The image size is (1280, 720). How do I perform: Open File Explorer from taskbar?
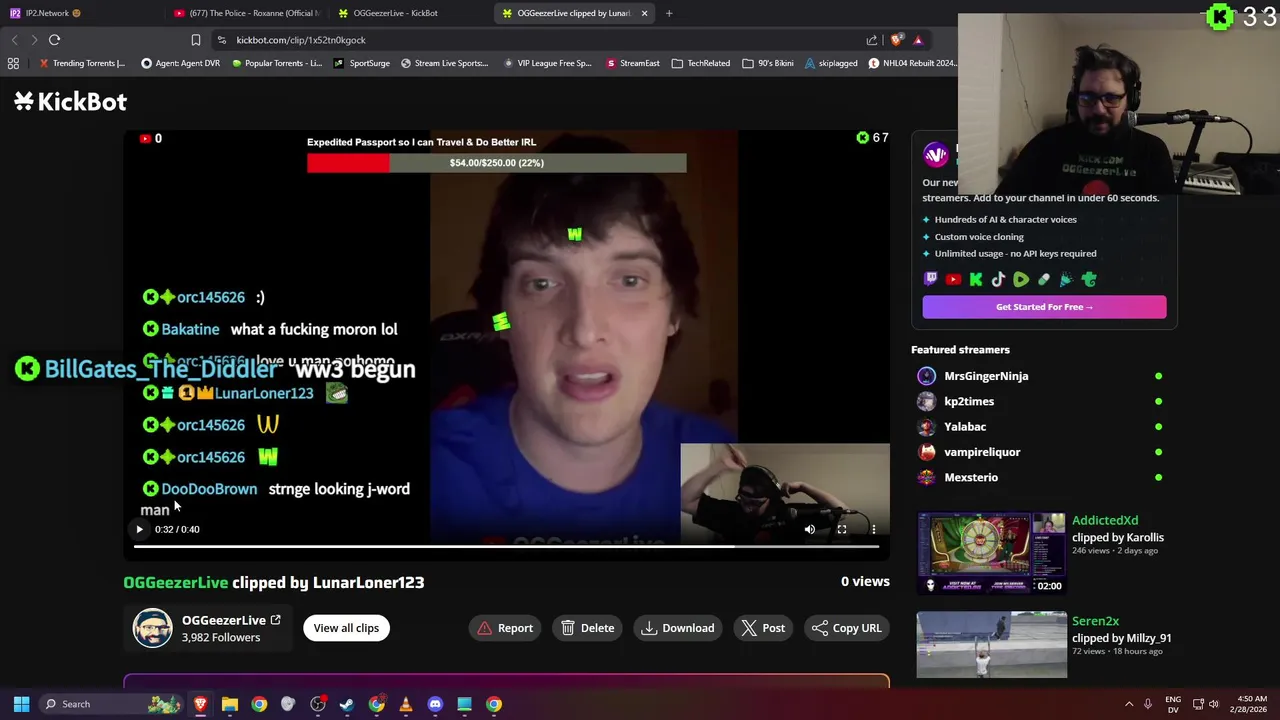coord(230,704)
